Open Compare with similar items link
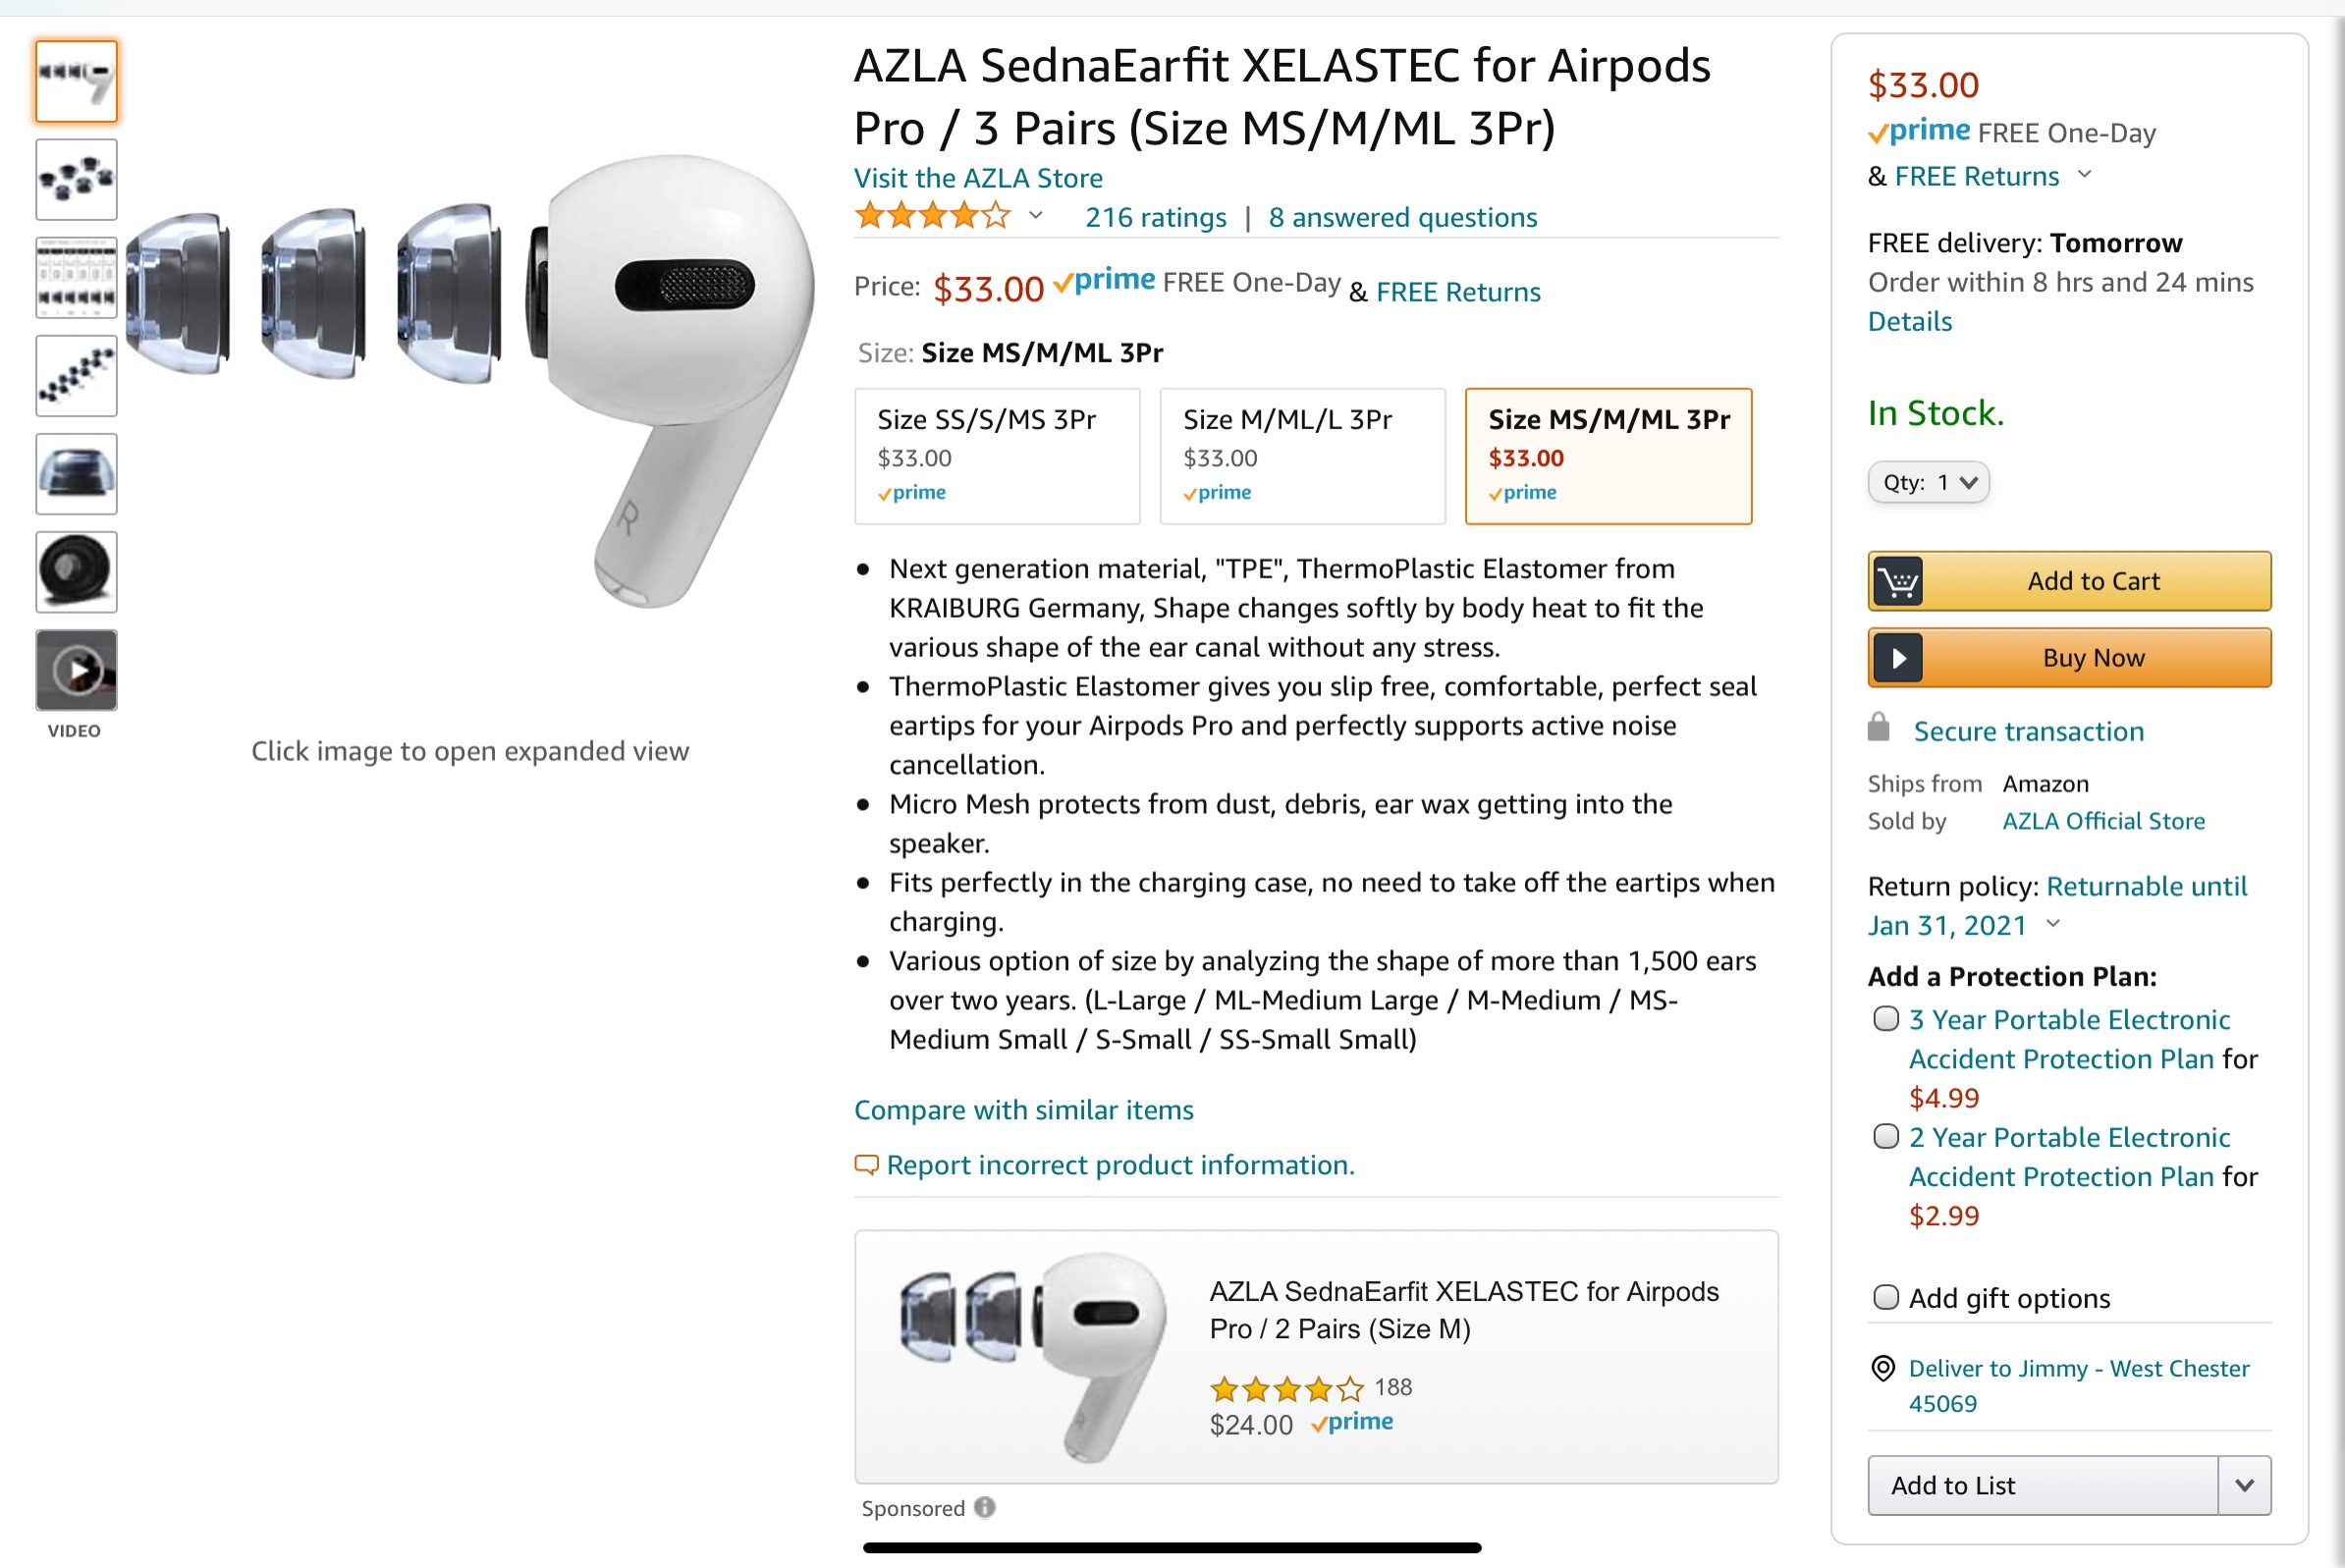2345x1568 pixels. pos(1023,1110)
